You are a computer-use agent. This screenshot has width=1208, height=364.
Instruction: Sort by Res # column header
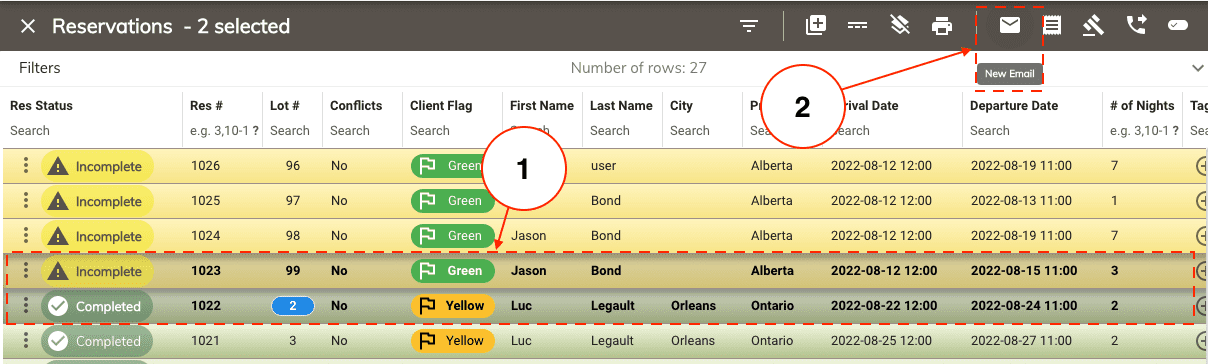[206, 106]
